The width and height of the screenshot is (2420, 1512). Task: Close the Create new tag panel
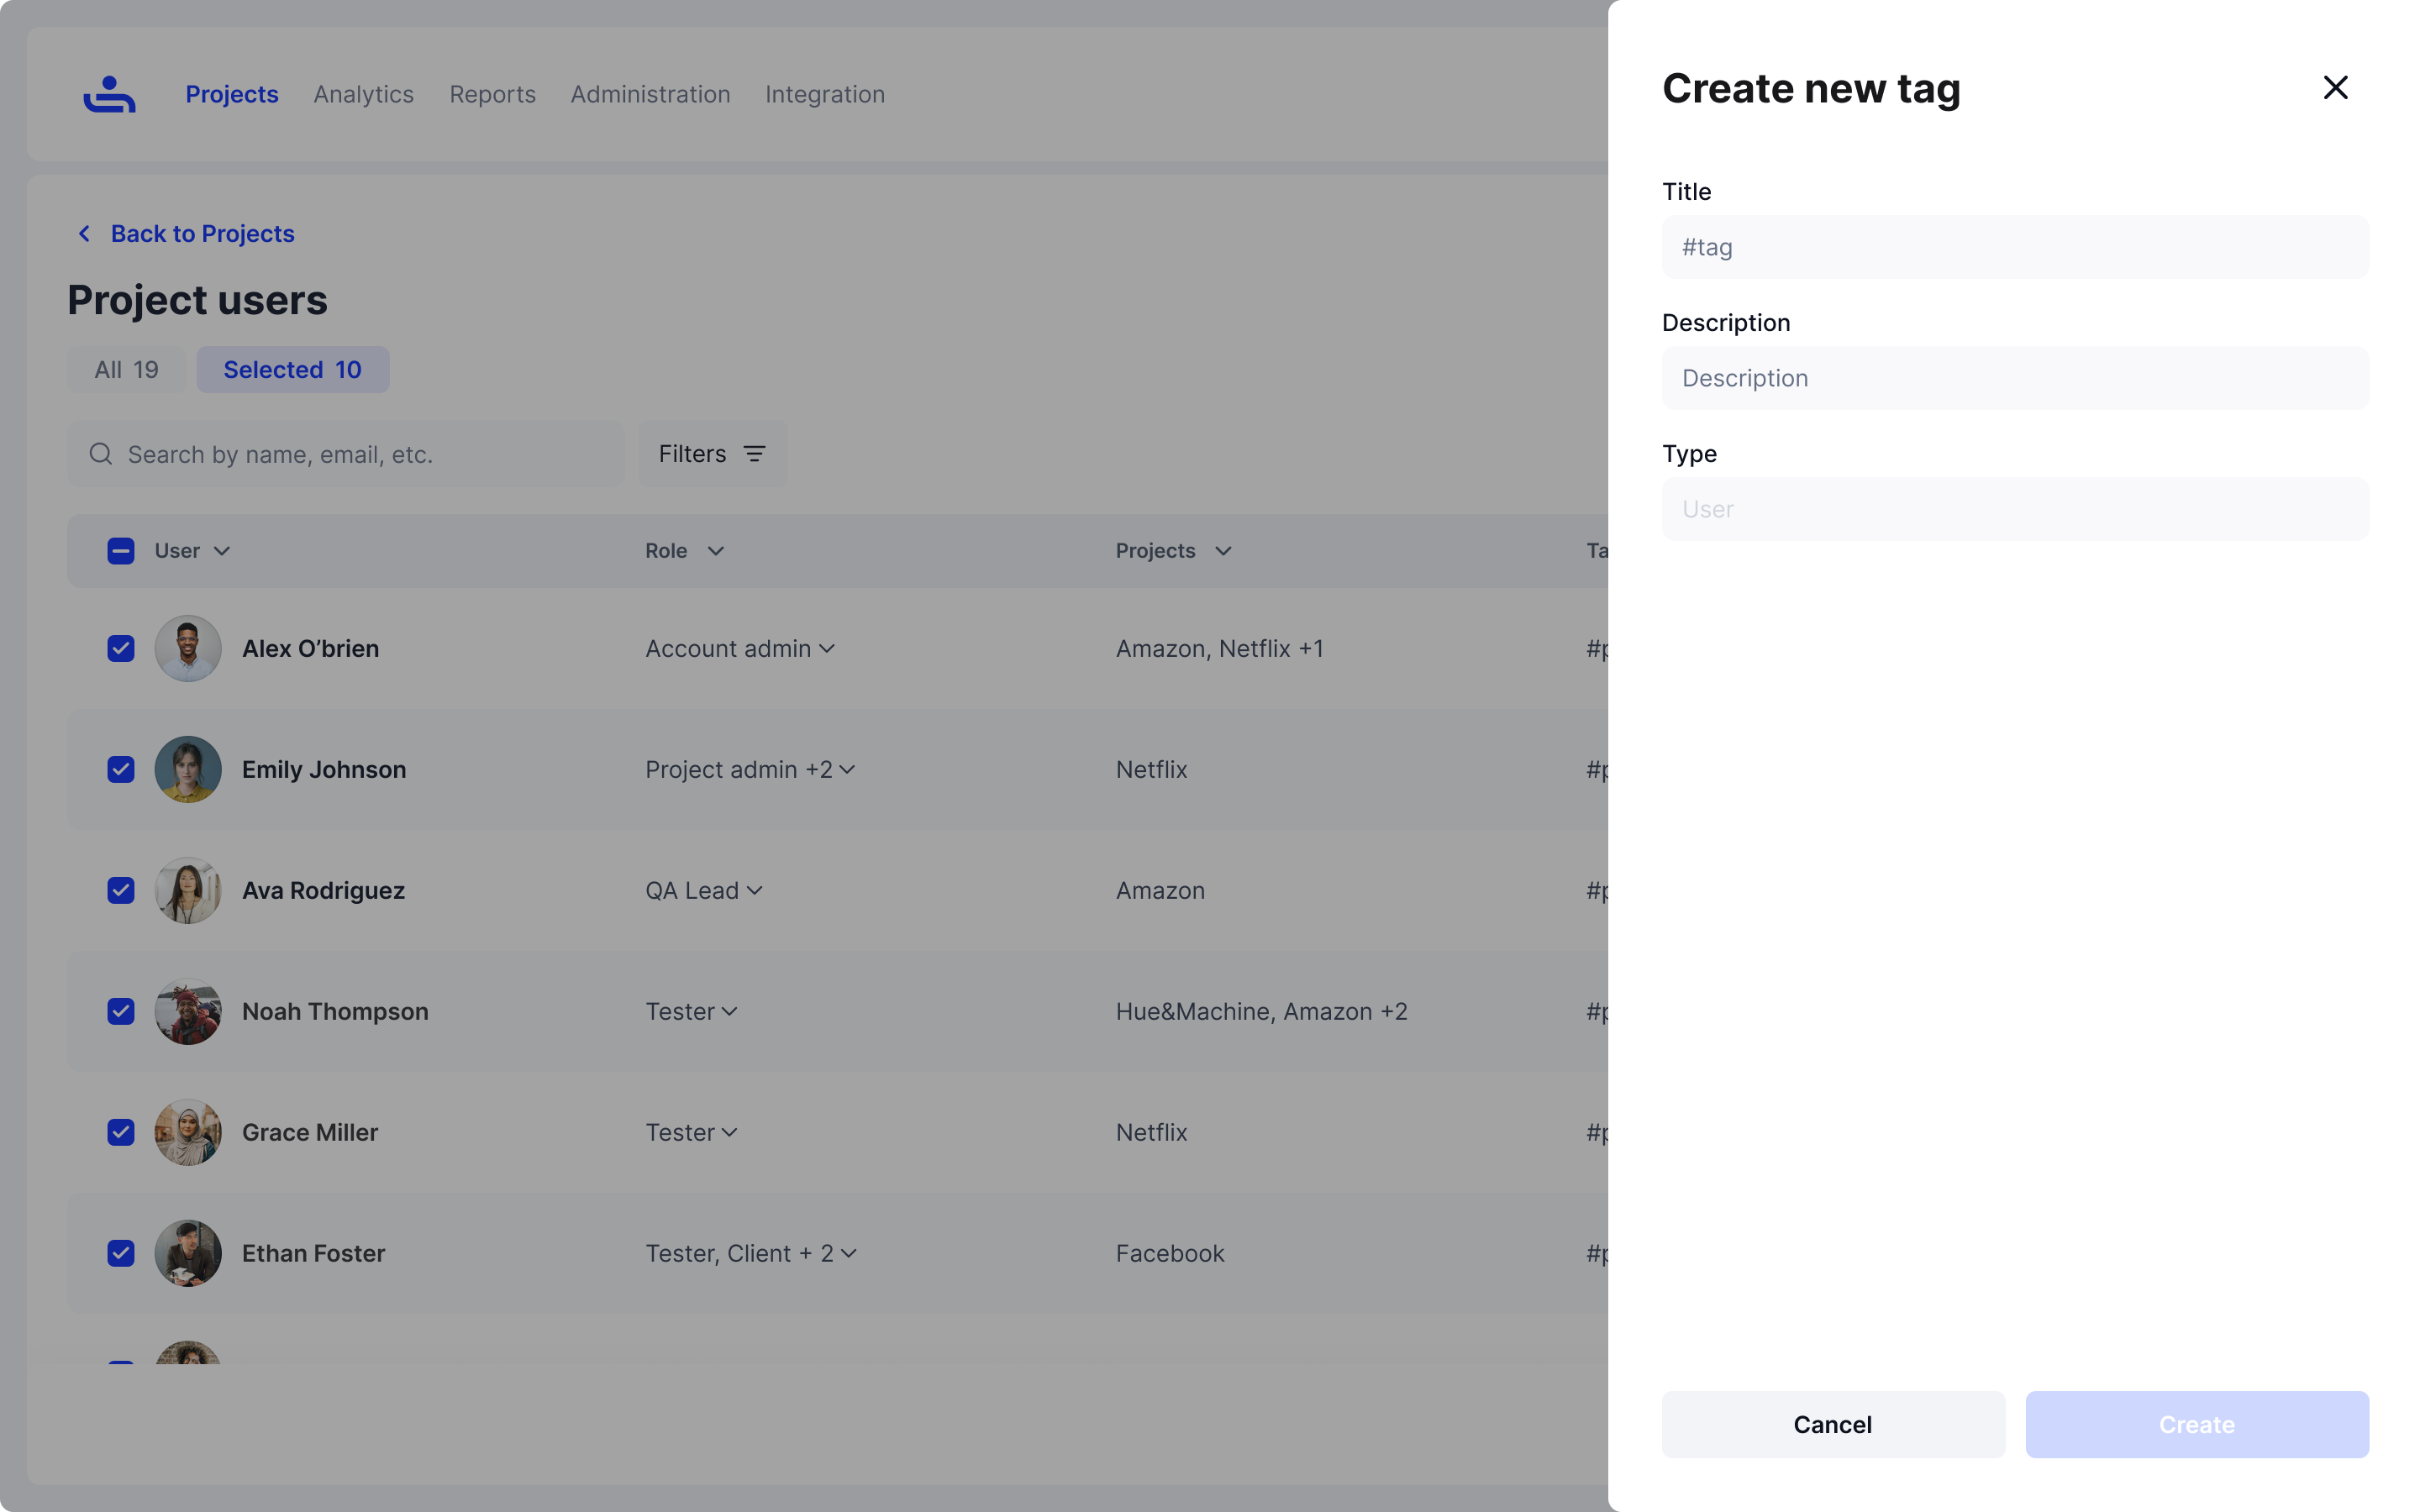click(x=2334, y=88)
